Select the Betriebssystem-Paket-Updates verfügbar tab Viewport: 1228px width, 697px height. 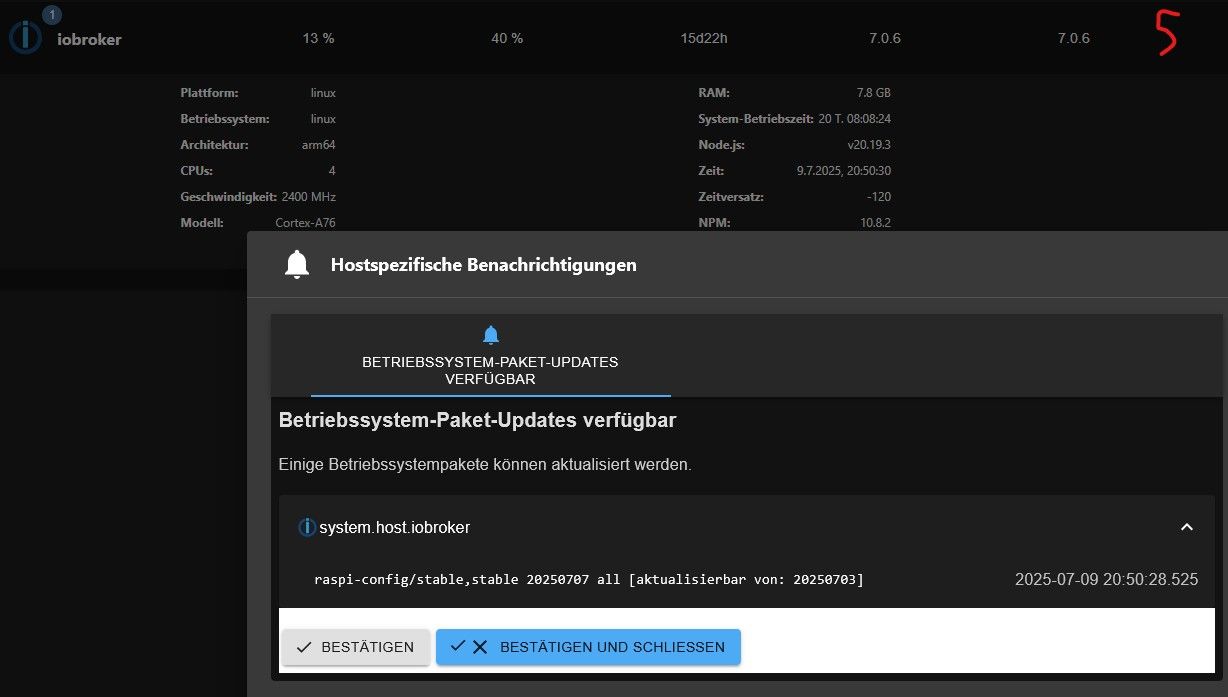pos(490,357)
